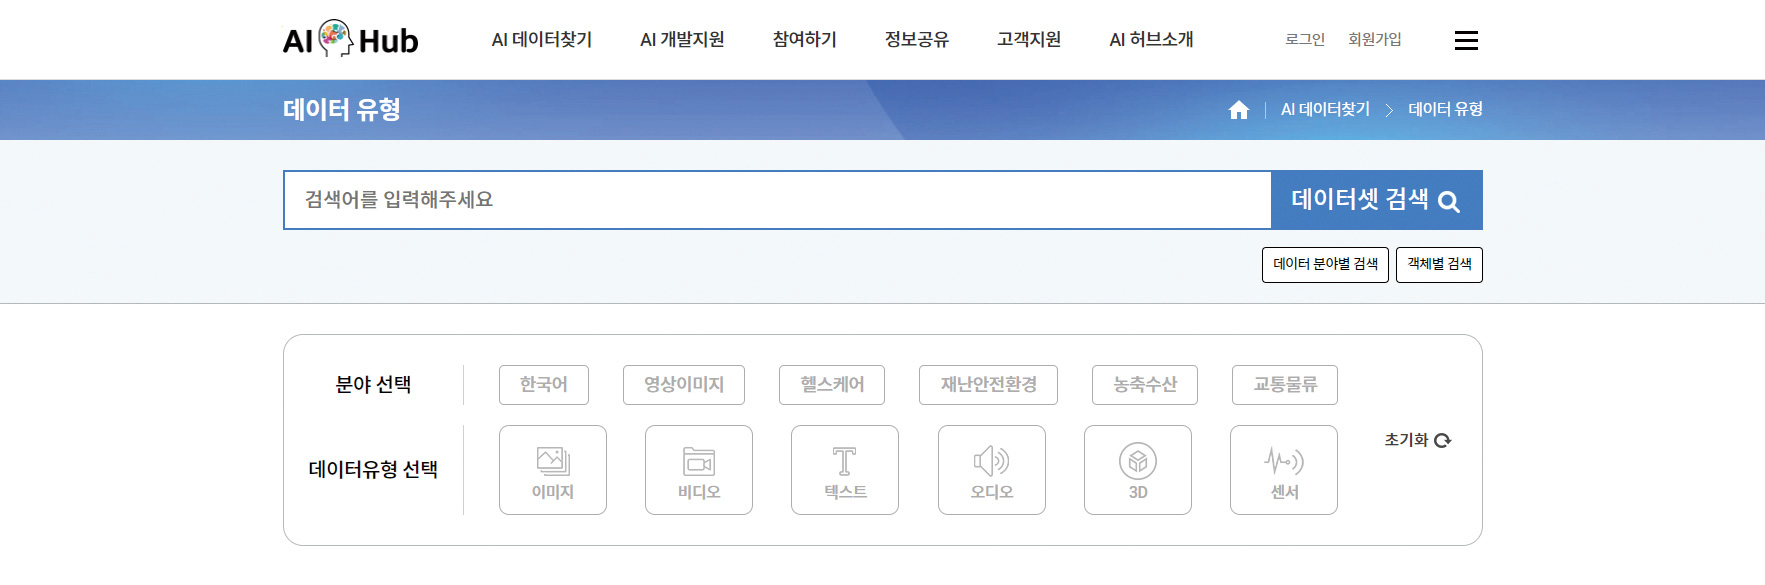Click the 데이터셋 검색 button
This screenshot has width=1765, height=585.
[1377, 200]
